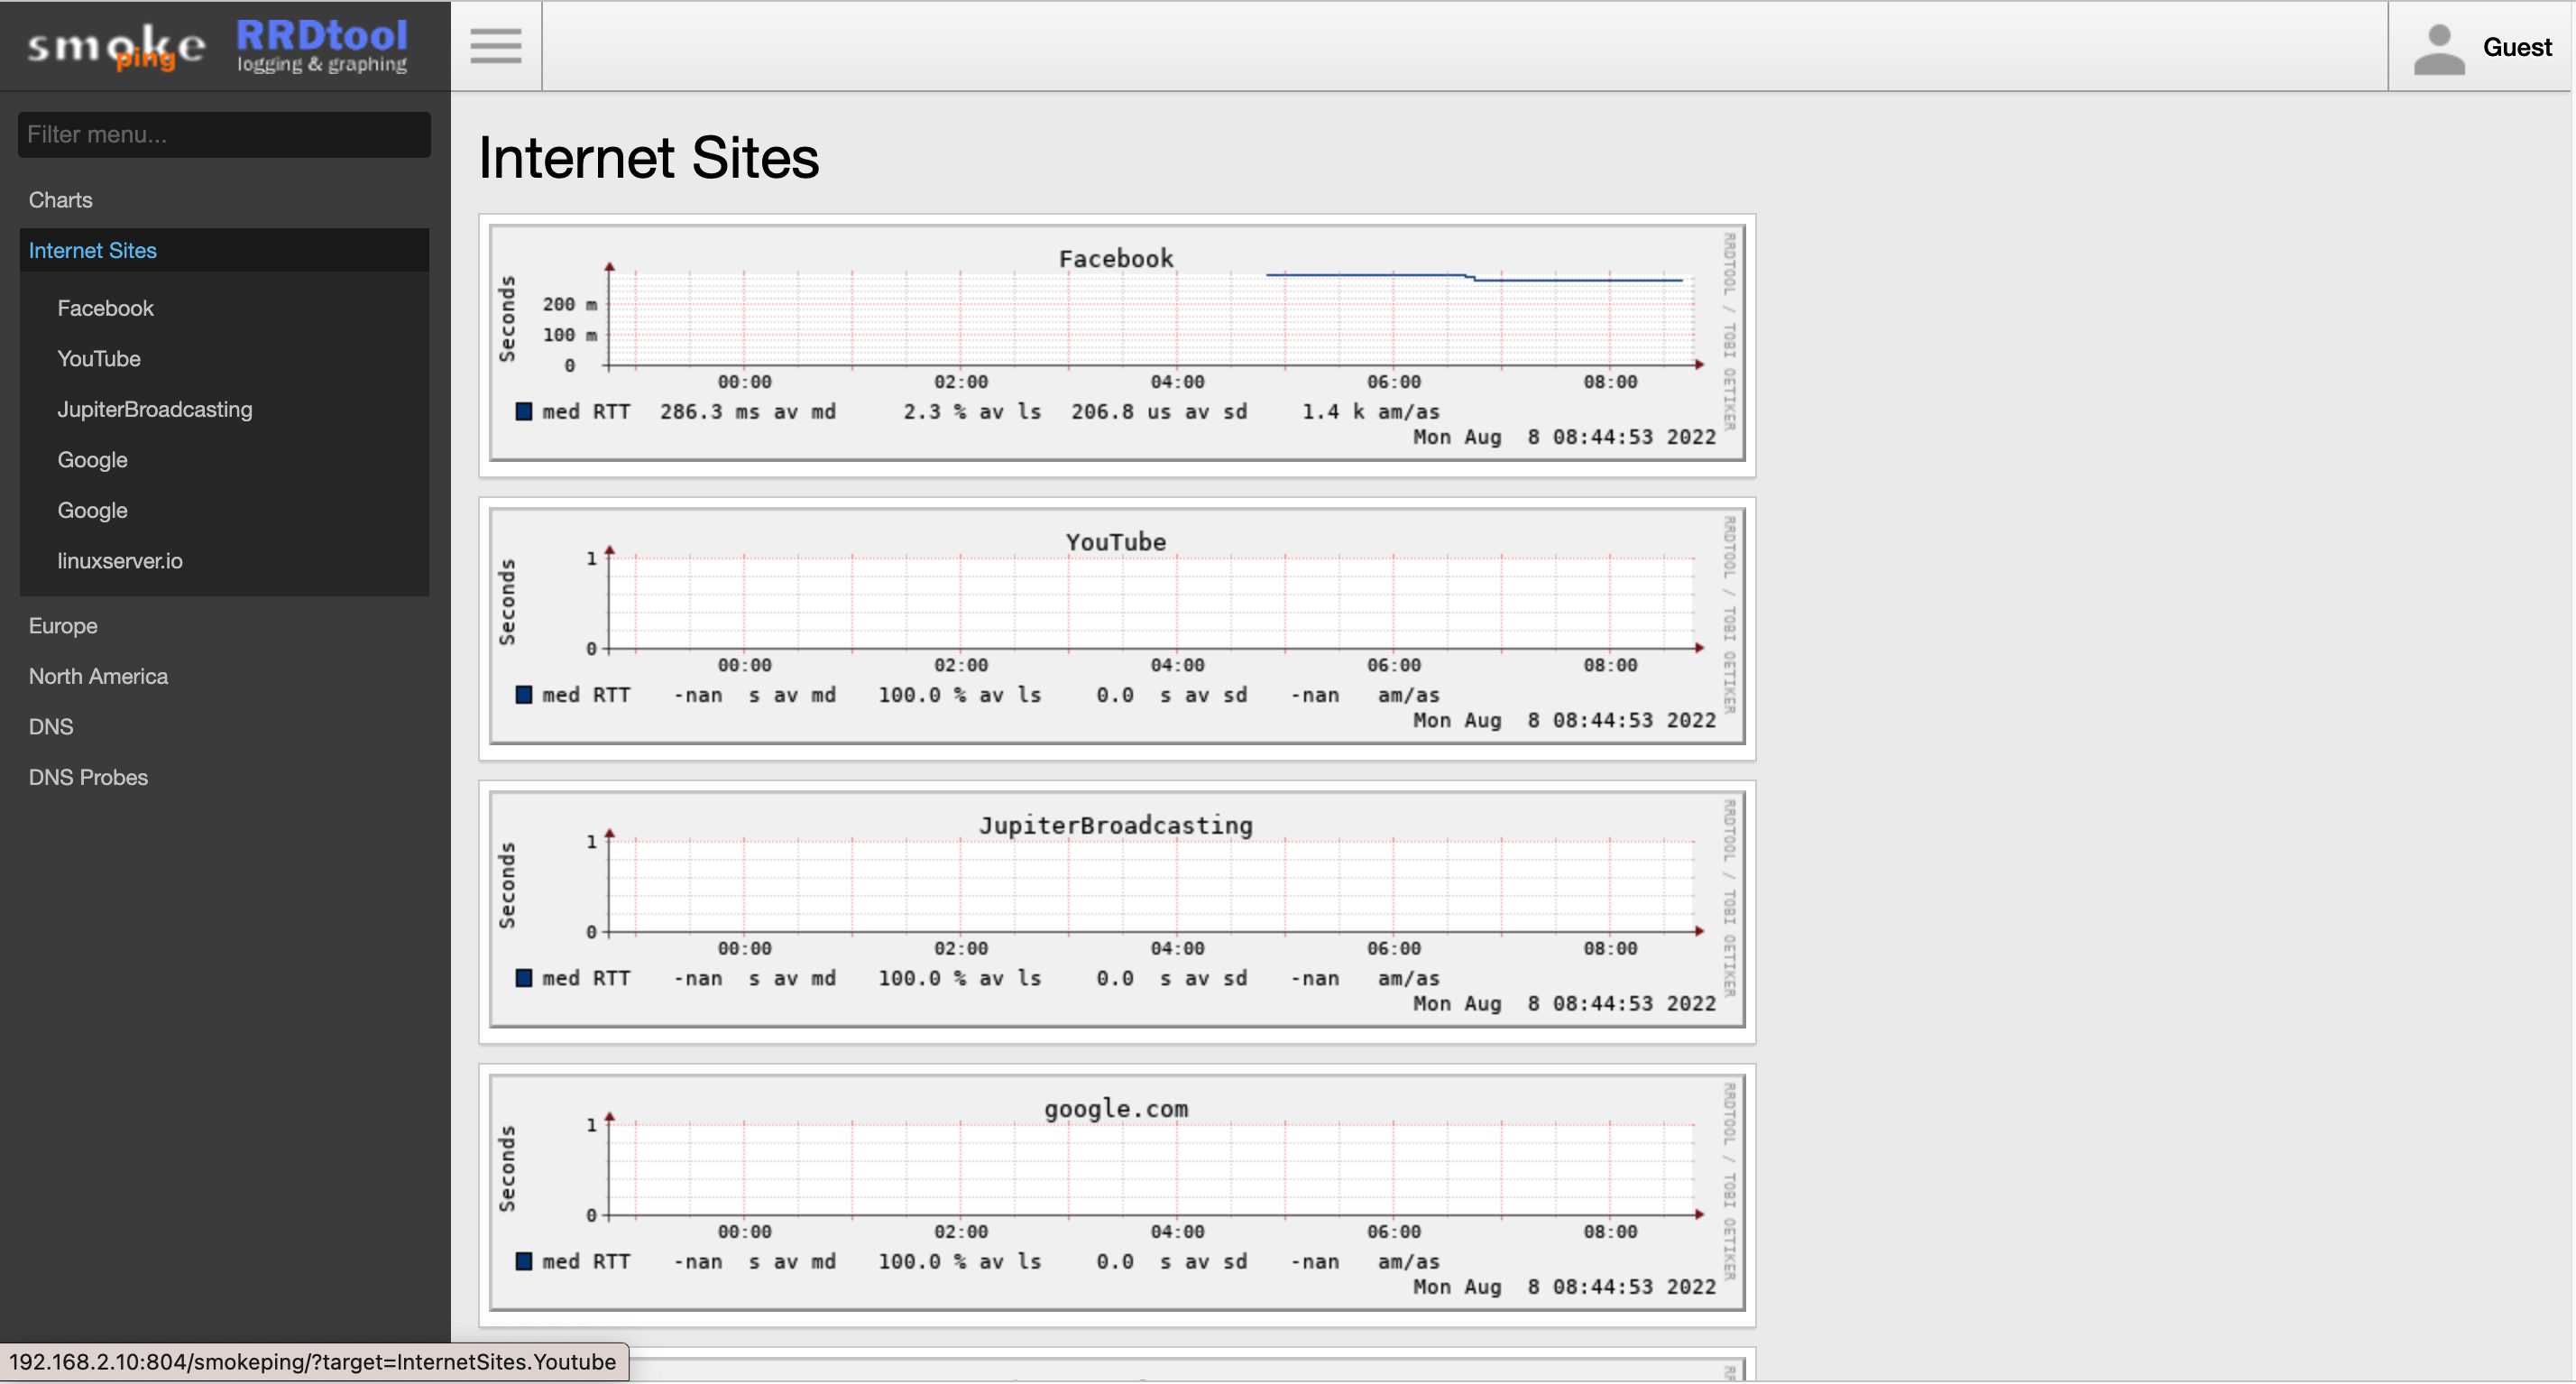The height and width of the screenshot is (1384, 2576).
Task: Collapse the Internet Sites menu section
Action: point(92,250)
